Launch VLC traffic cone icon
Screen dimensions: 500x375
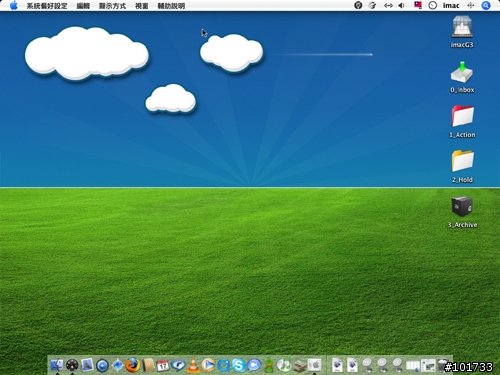click(193, 365)
